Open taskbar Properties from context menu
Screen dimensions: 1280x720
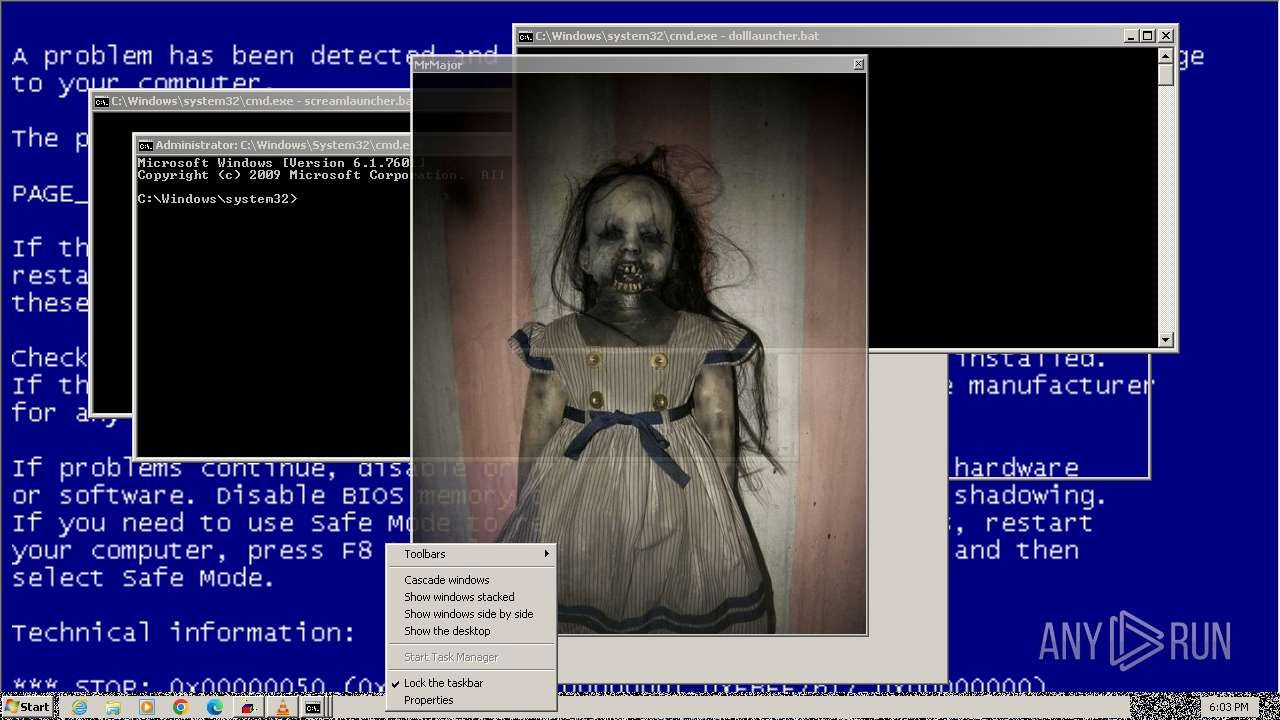point(471,700)
